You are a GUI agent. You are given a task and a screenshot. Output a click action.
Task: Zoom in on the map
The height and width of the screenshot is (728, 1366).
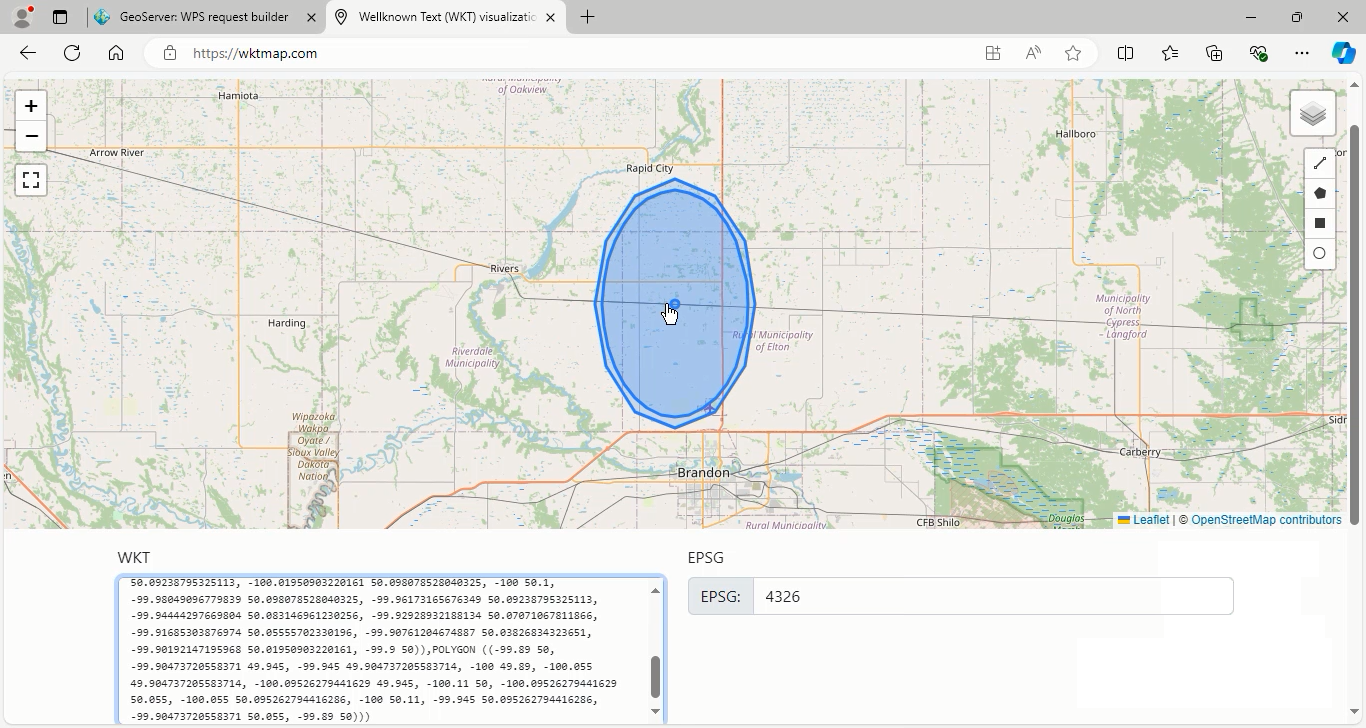[31, 106]
